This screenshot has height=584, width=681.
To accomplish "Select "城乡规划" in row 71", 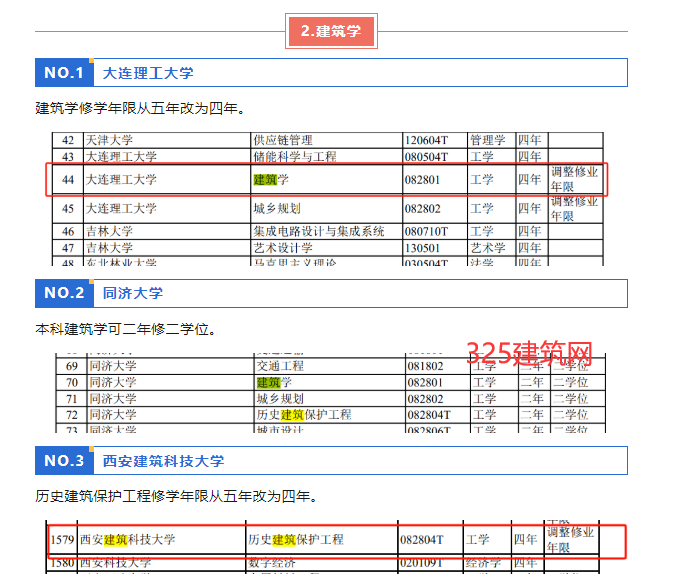I will (280, 399).
